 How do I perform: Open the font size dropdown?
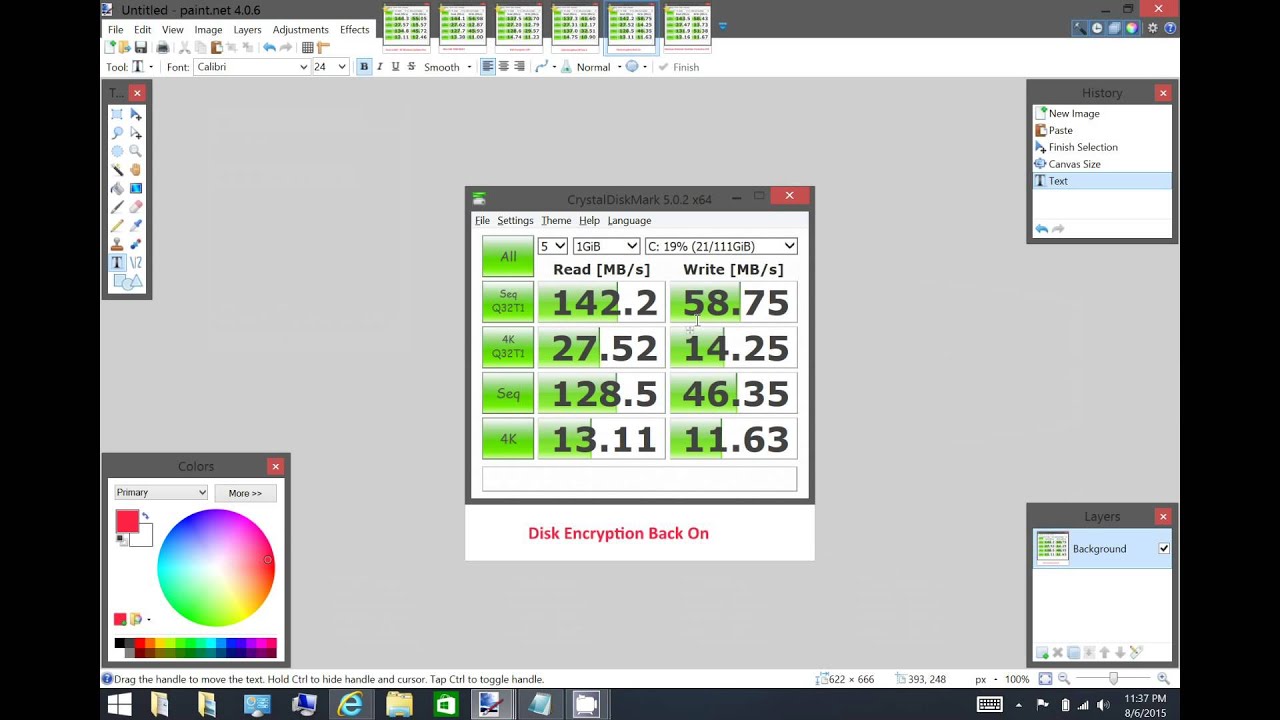[330, 67]
